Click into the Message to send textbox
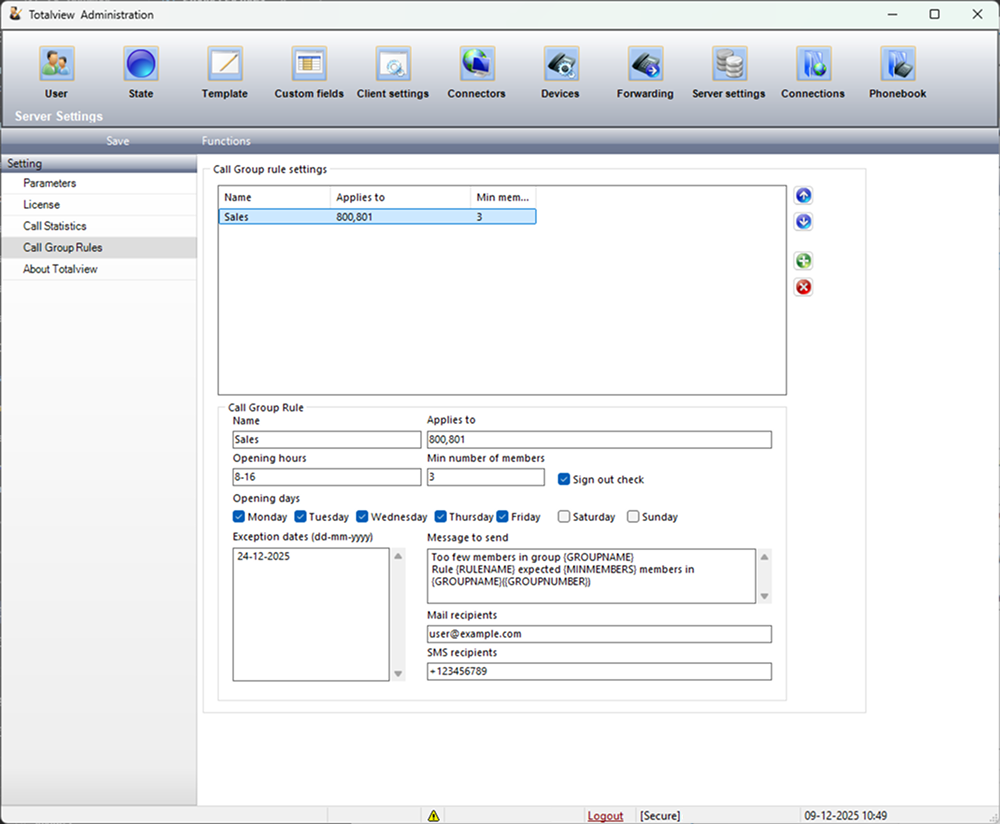Screen dimensions: 1000x825 (591, 576)
